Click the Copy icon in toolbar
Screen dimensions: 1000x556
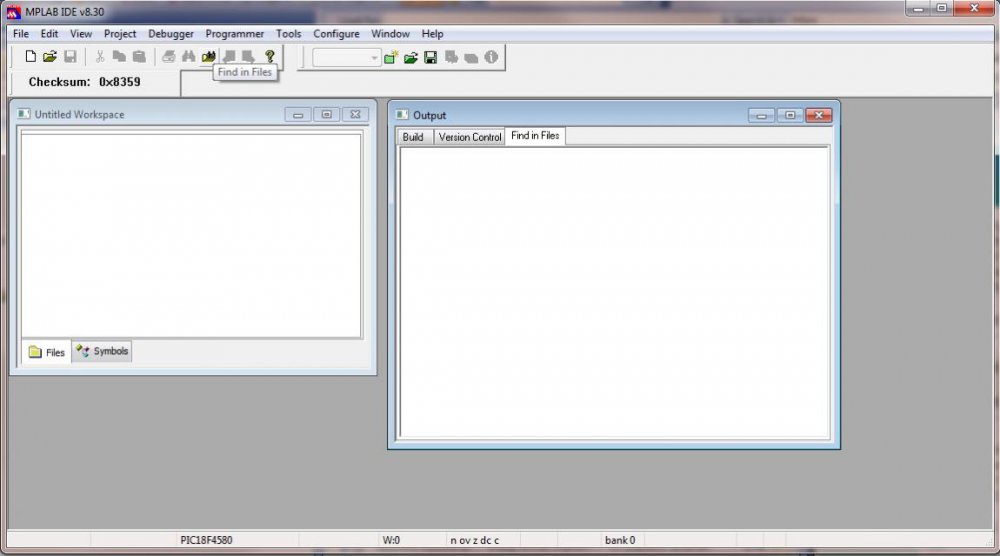point(119,57)
